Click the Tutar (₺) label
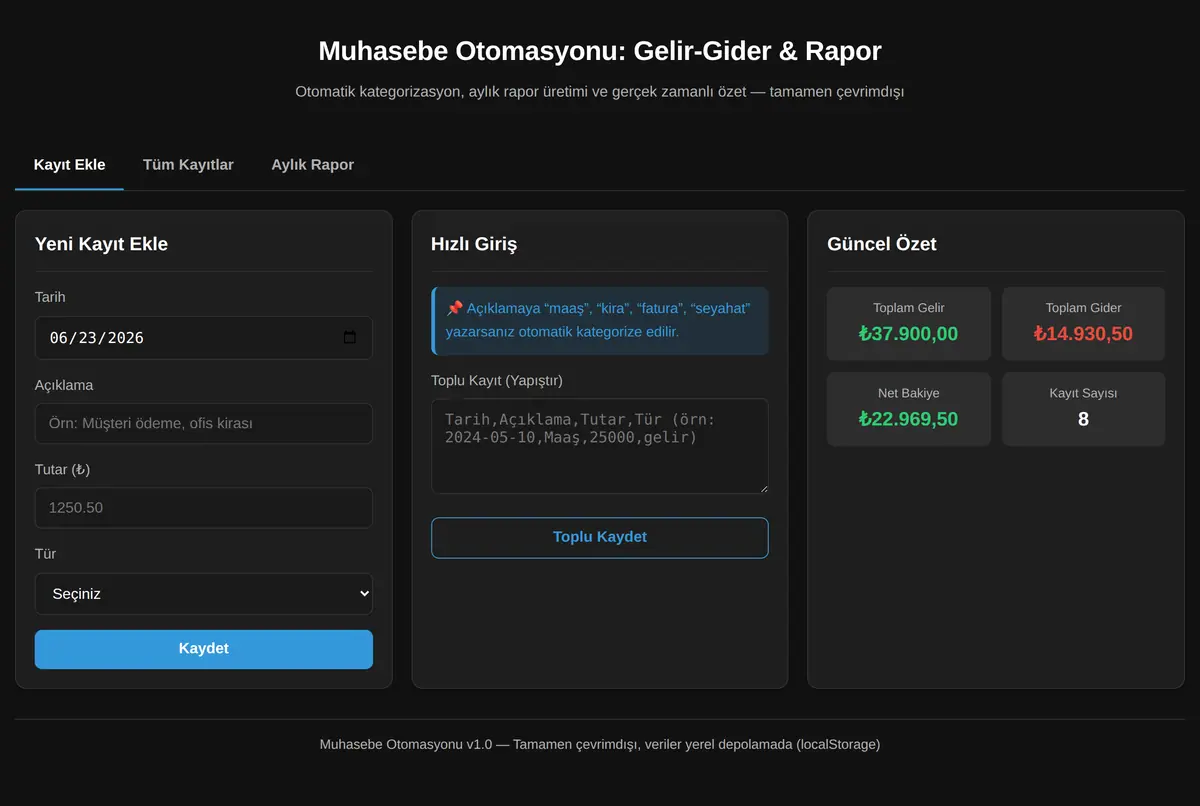The width and height of the screenshot is (1200, 806). pyautogui.click(x=63, y=469)
